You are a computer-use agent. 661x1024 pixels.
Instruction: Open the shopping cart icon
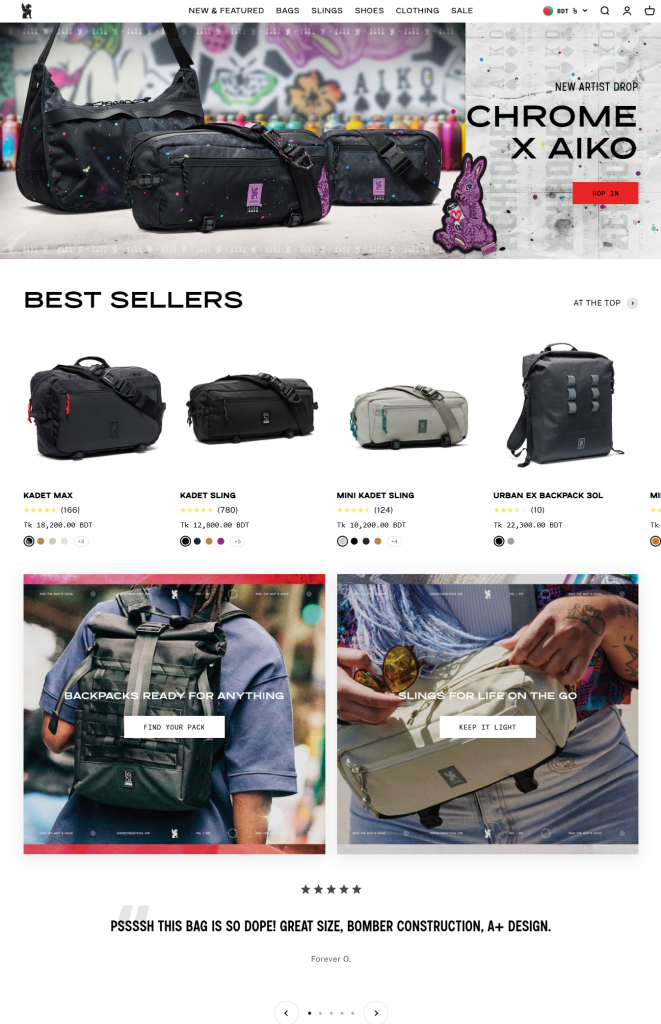[649, 10]
